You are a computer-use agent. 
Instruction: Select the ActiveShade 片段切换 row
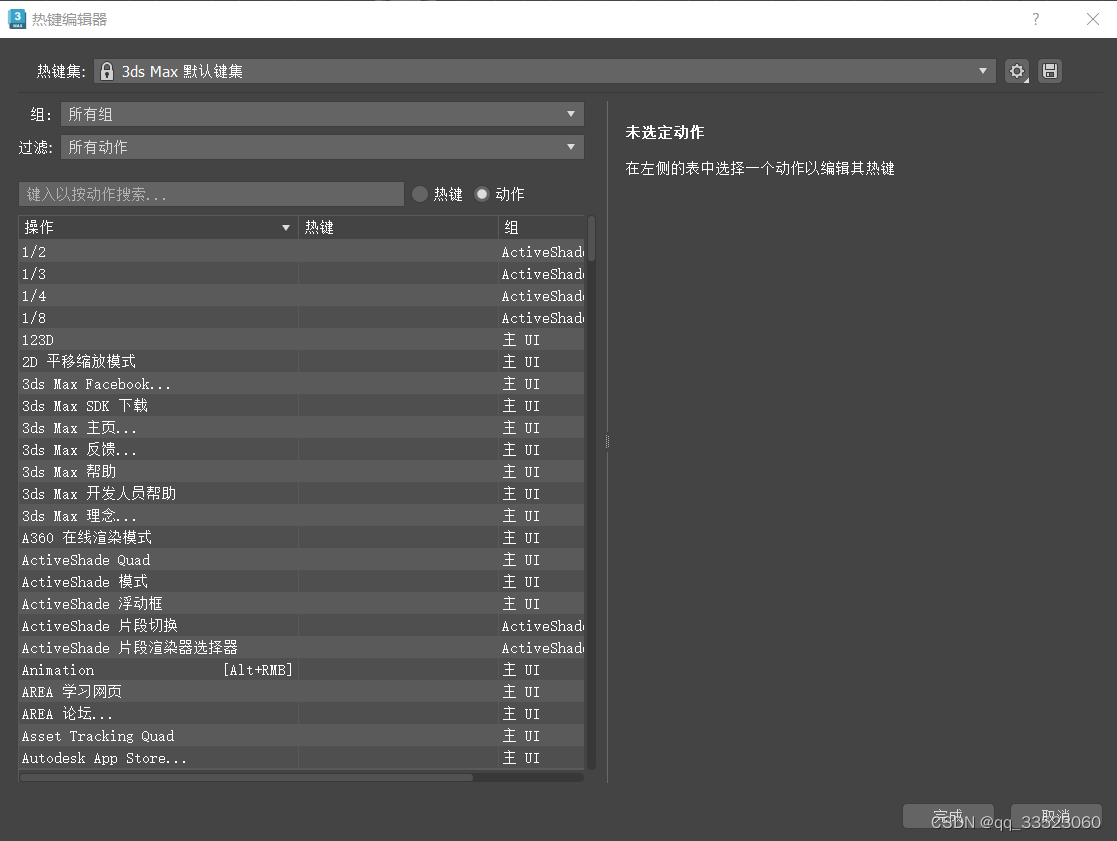(x=301, y=626)
